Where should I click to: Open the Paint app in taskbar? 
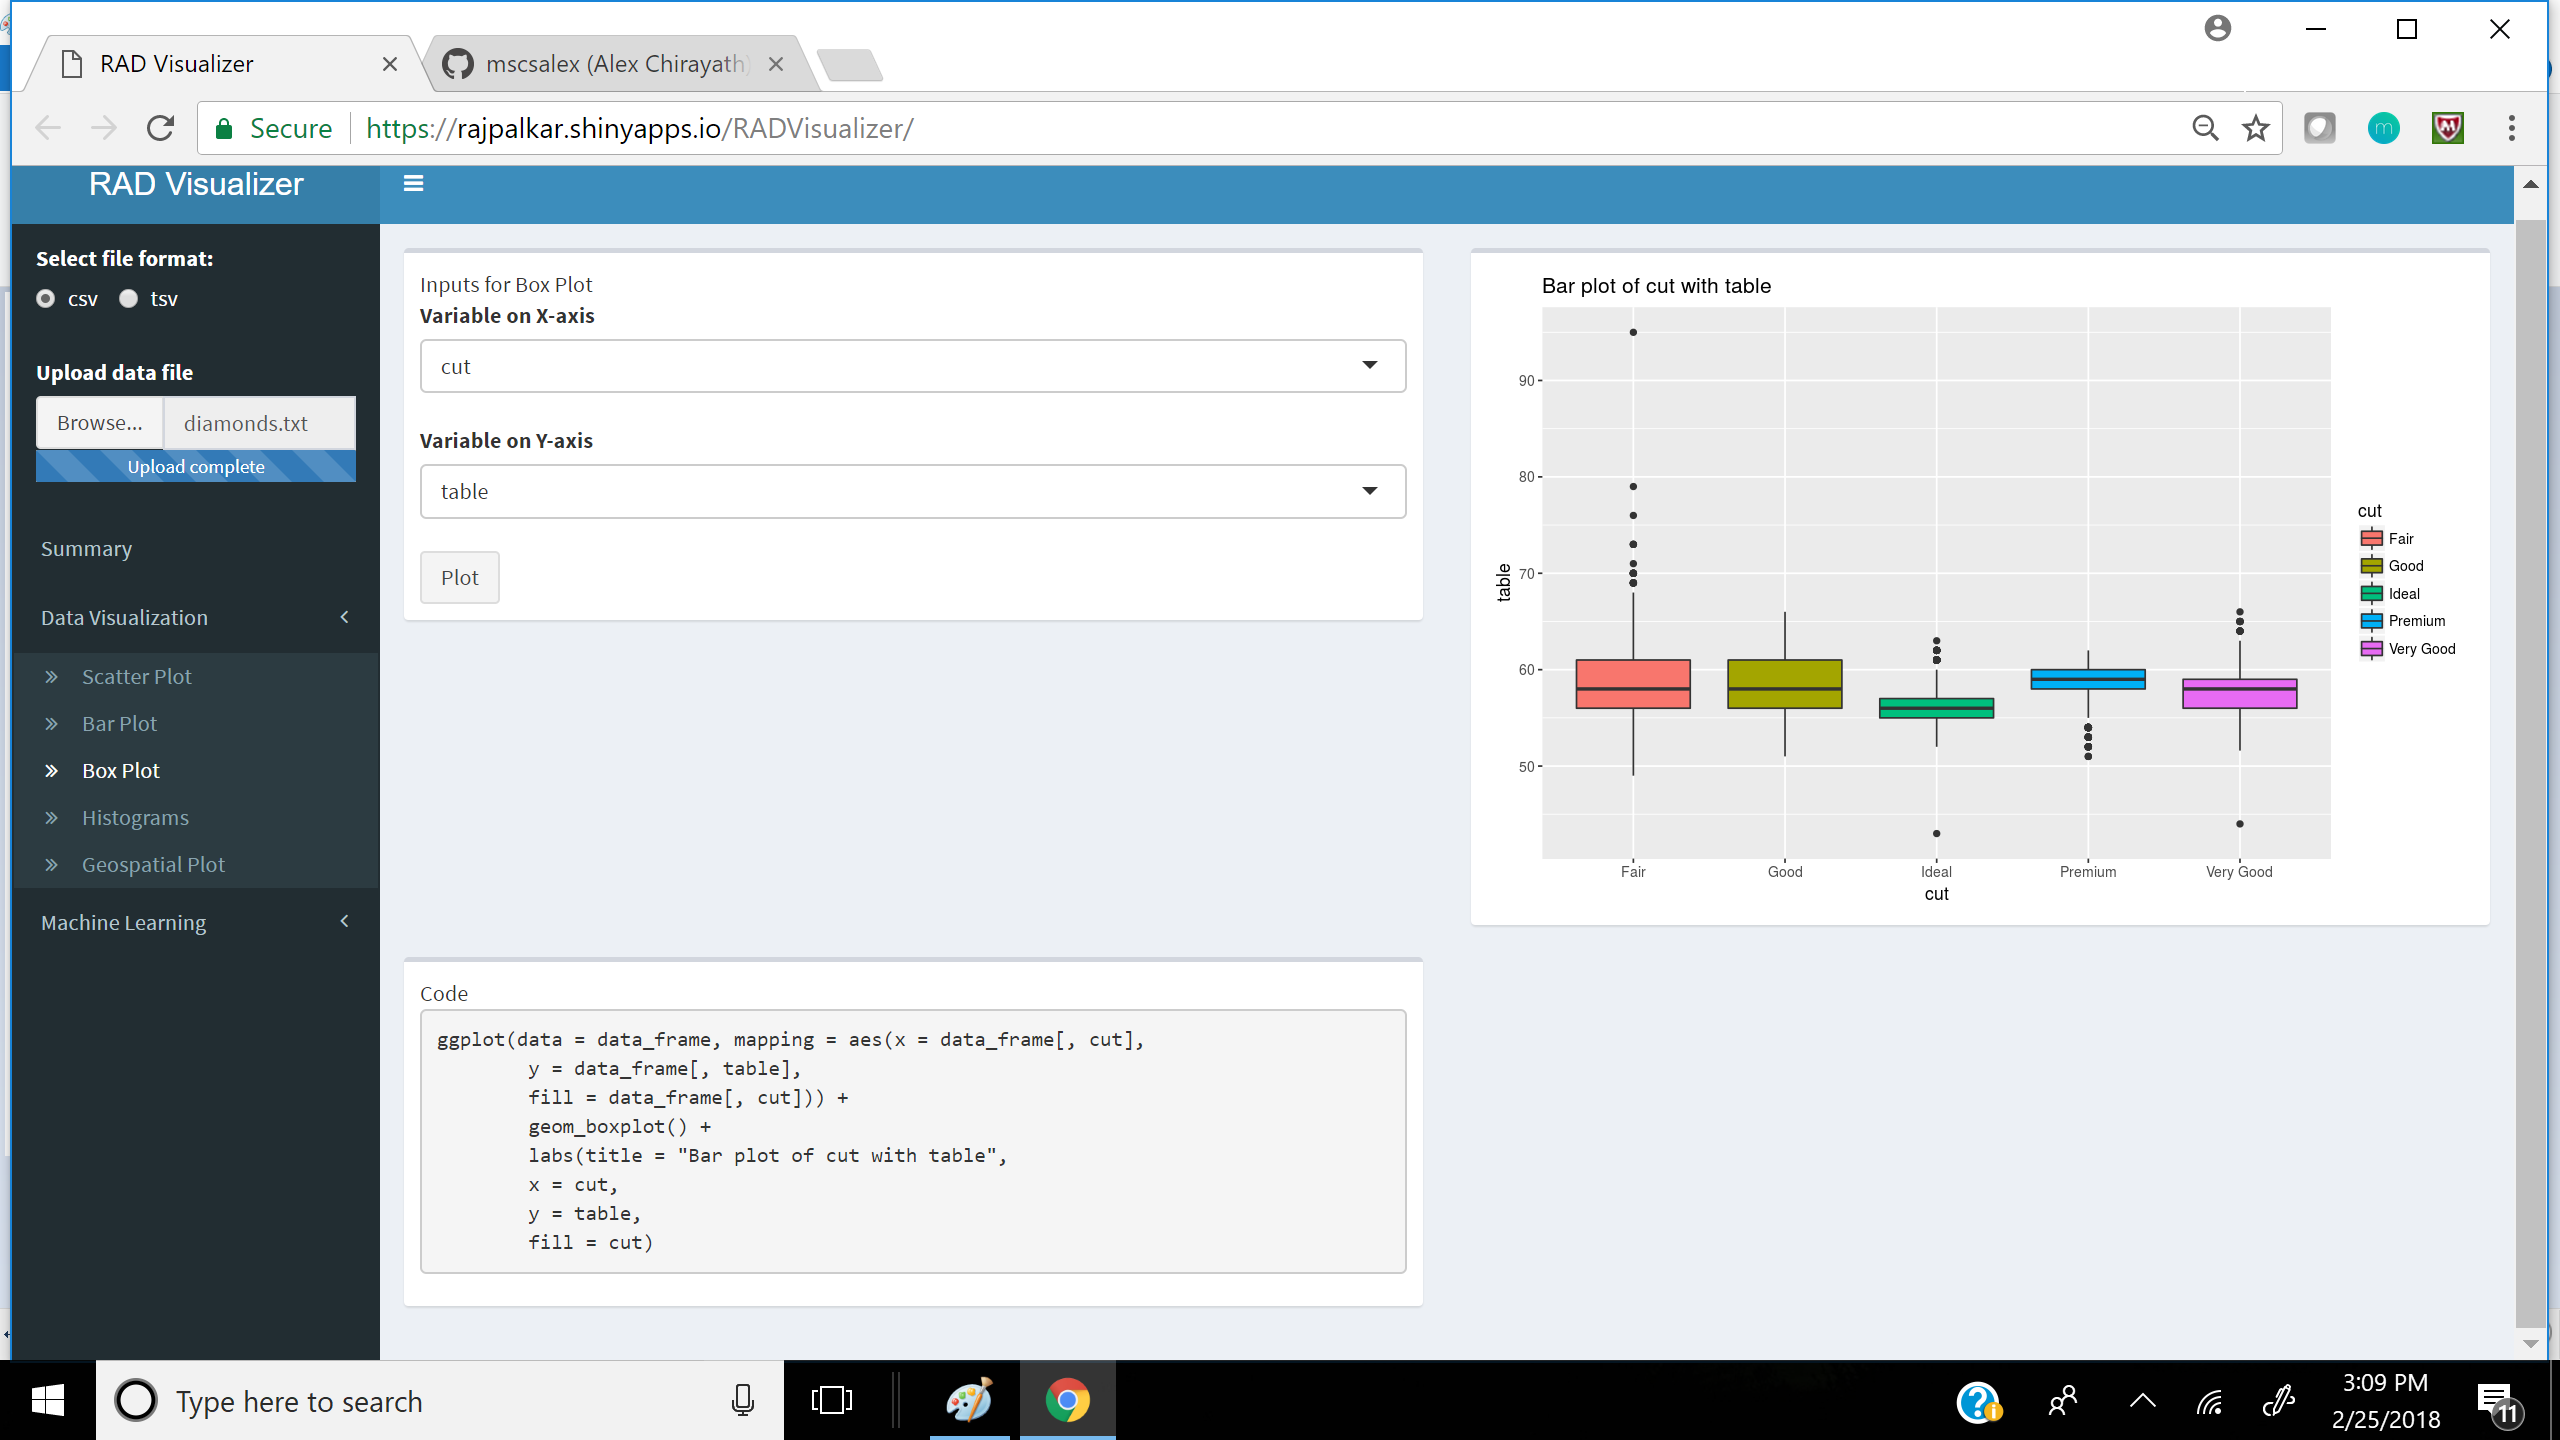click(x=968, y=1400)
